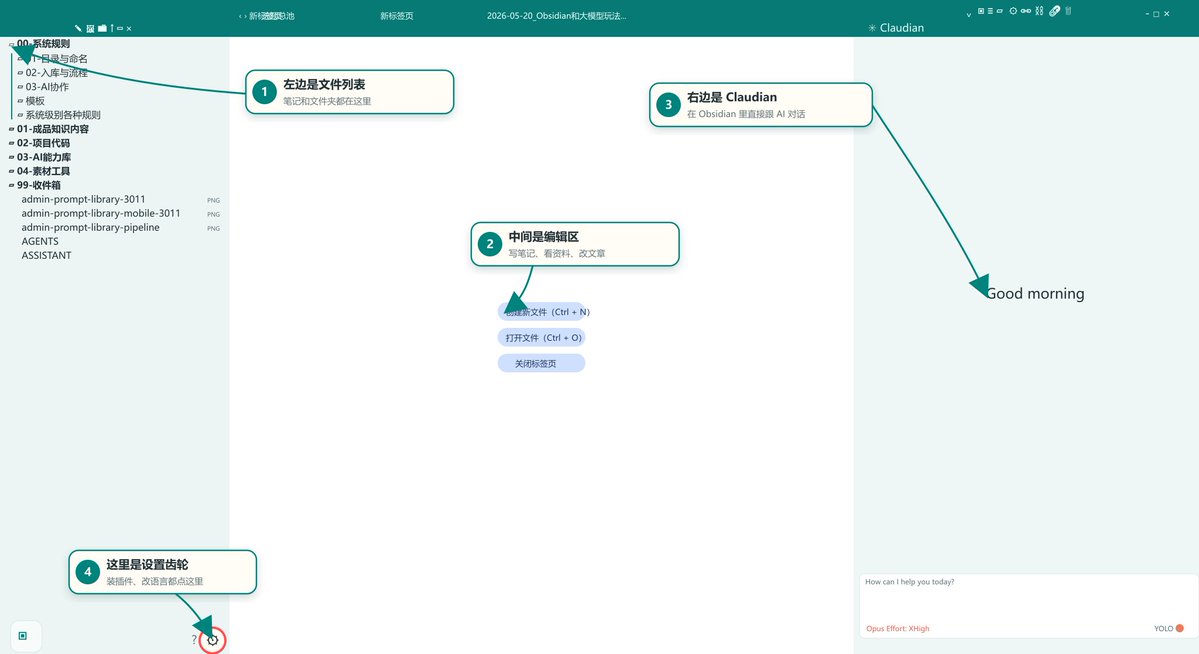
Task: Click the 'How can I help you today?' input
Action: pyautogui.click(x=1027, y=598)
